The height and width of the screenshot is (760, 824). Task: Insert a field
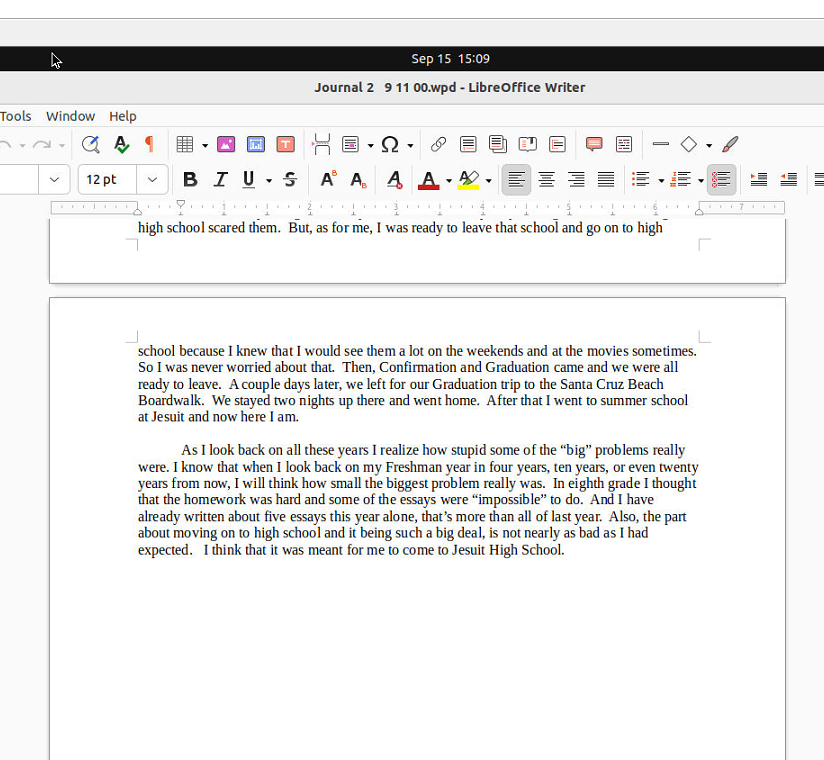click(350, 144)
